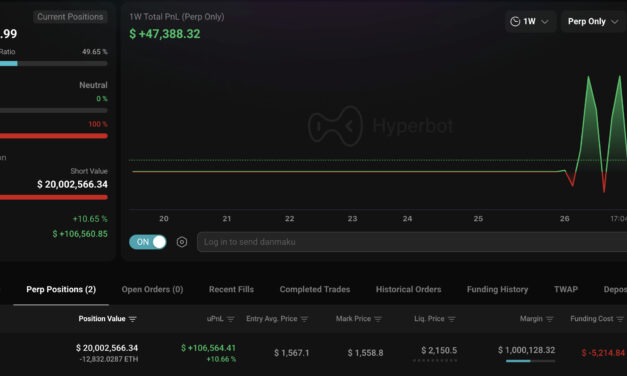Click the date 23 on chart axis

pos(352,219)
